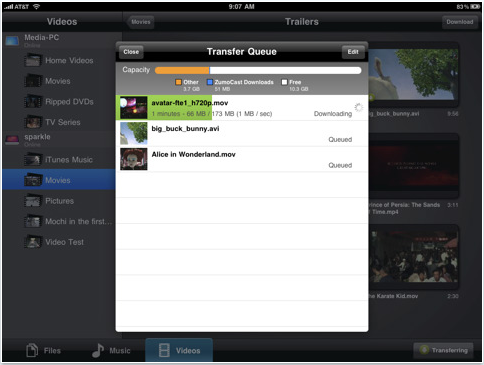Select the Media-PC computer icon

pos(12,41)
